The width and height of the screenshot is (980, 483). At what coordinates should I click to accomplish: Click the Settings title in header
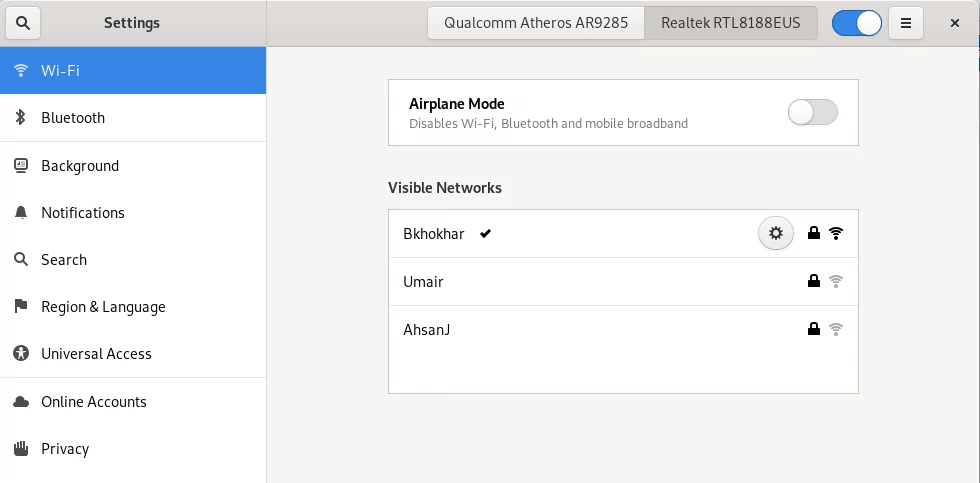132,23
